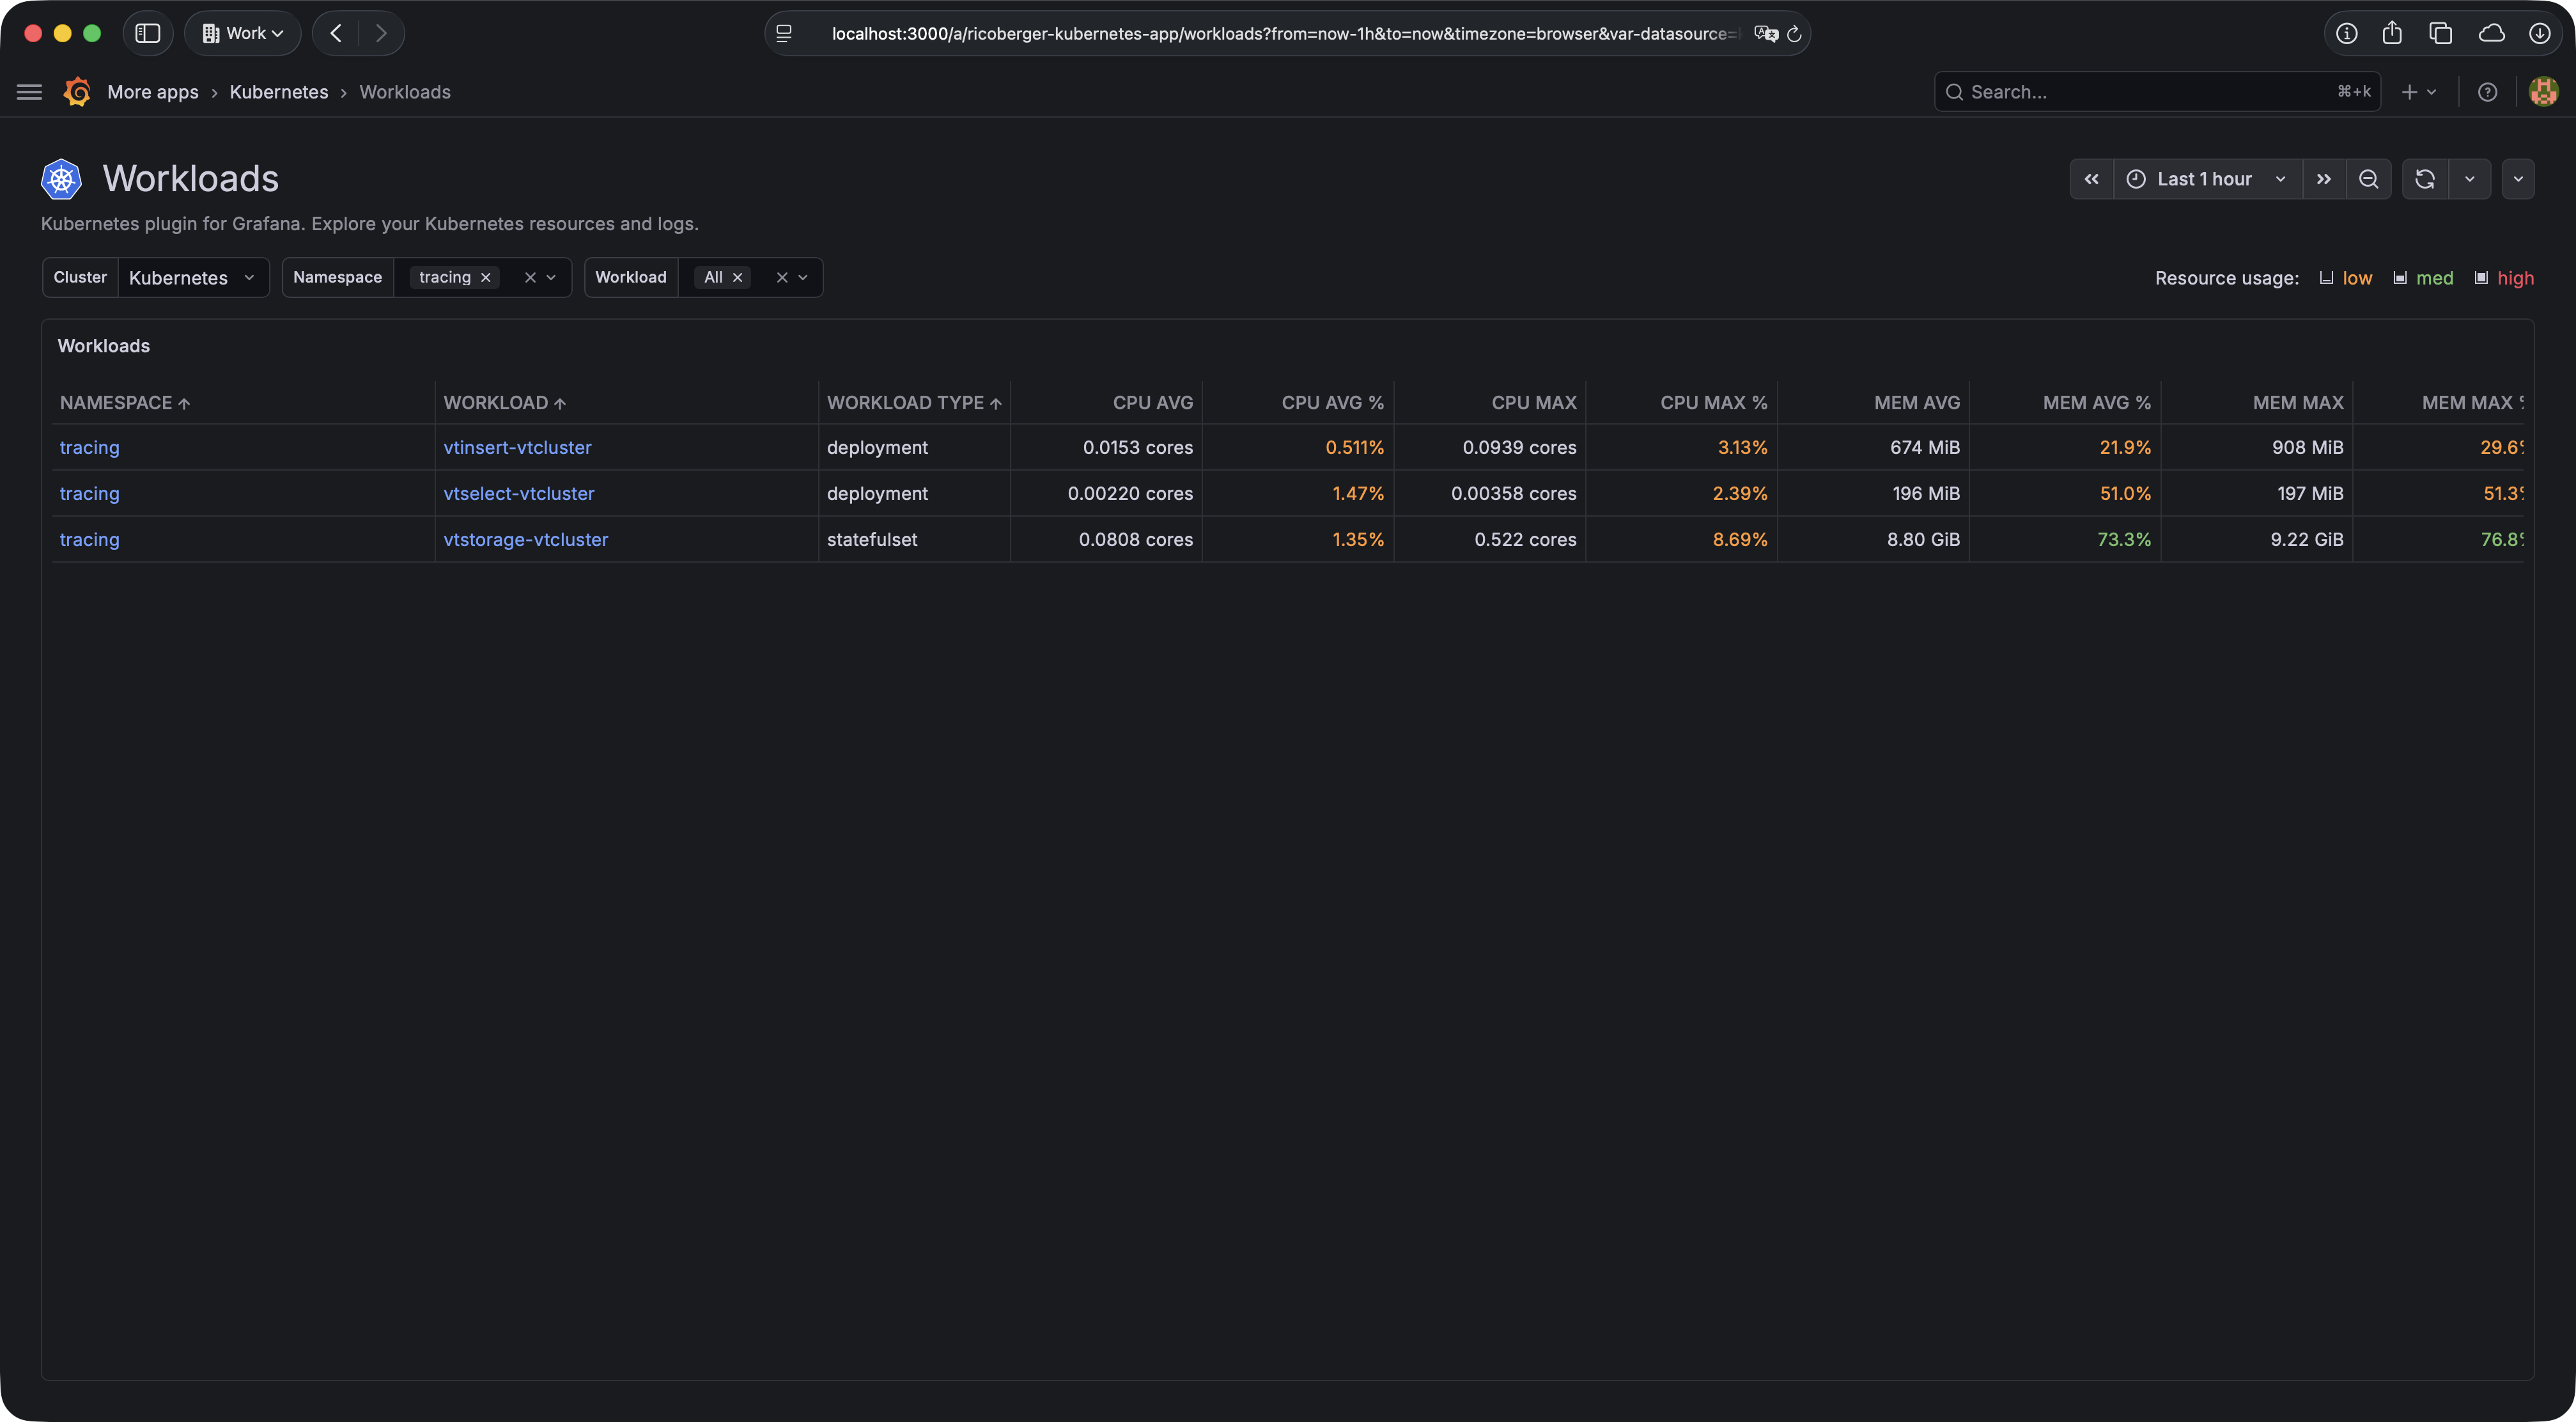Open vtstorage-vtcluster workload link
The image size is (2576, 1422).
pyautogui.click(x=526, y=539)
